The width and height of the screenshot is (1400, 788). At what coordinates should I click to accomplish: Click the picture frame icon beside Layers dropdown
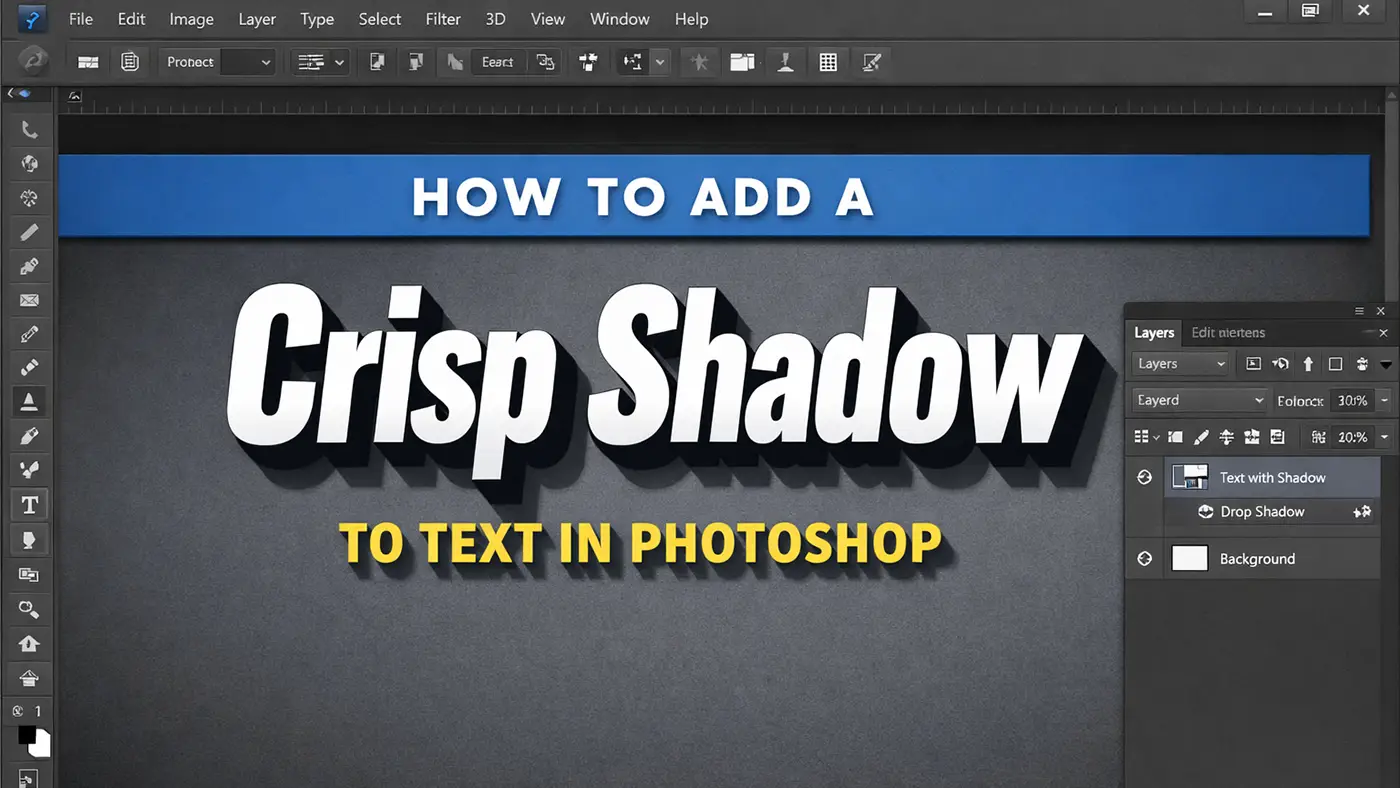click(x=1254, y=364)
